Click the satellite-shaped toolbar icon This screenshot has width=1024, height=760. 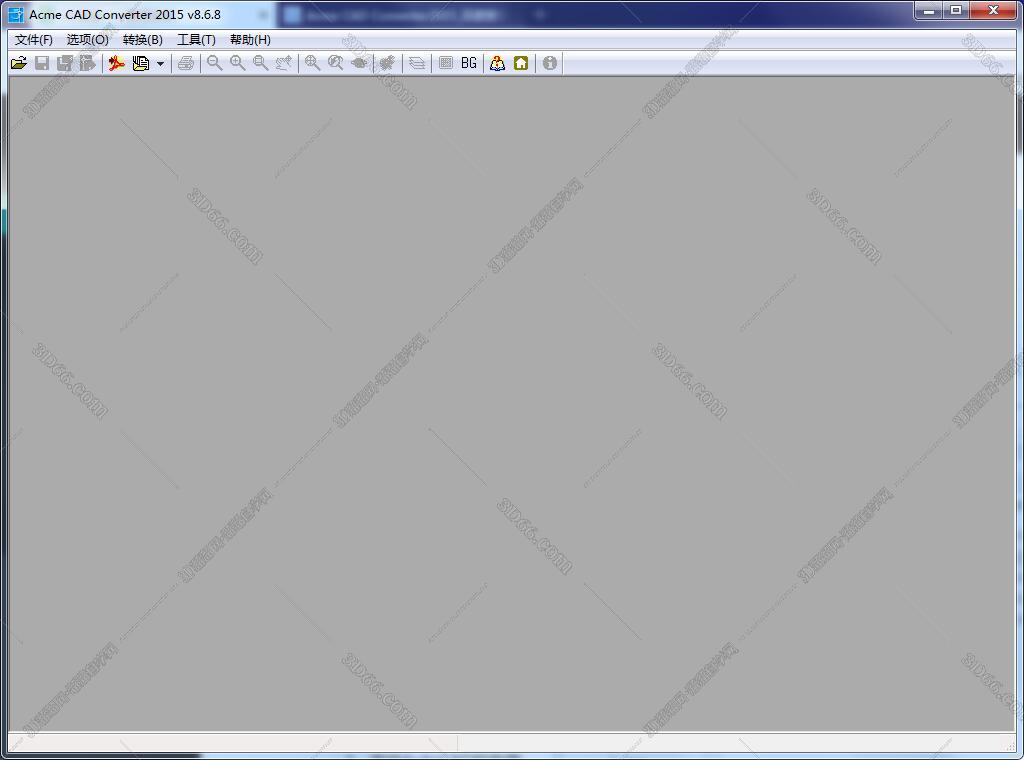point(387,63)
